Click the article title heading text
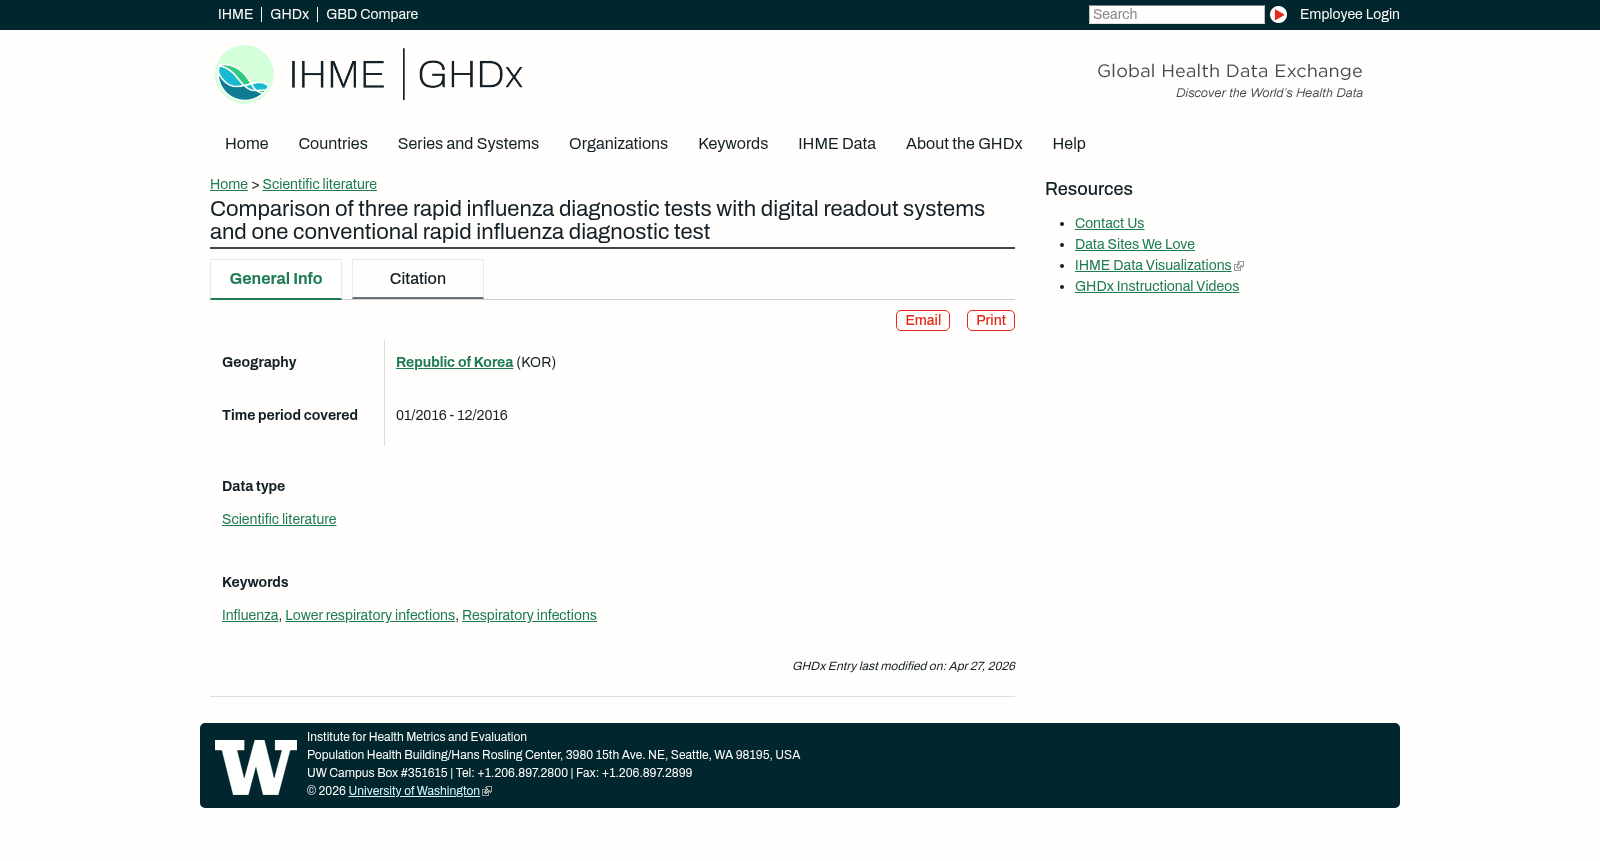Image resolution: width=1600 pixels, height=861 pixels. point(597,220)
